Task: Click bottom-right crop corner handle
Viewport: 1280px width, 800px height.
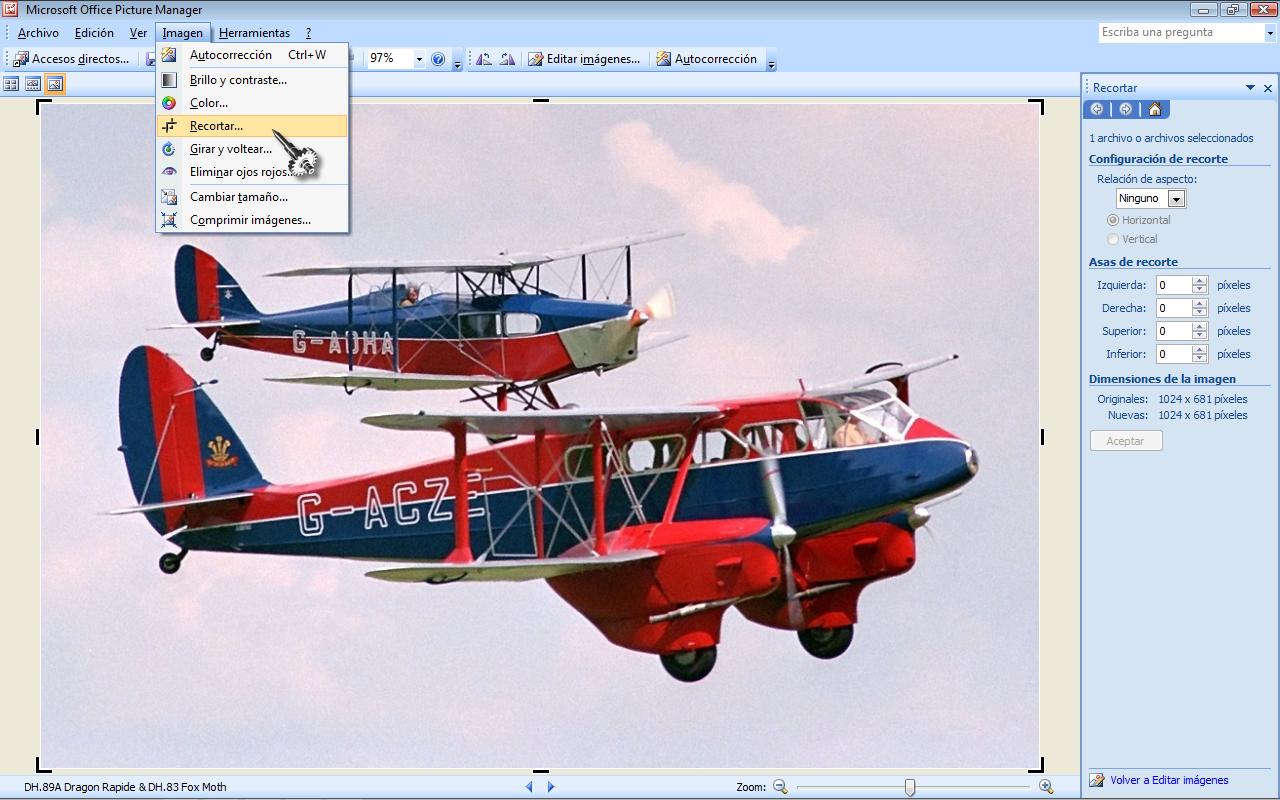Action: click(1036, 765)
